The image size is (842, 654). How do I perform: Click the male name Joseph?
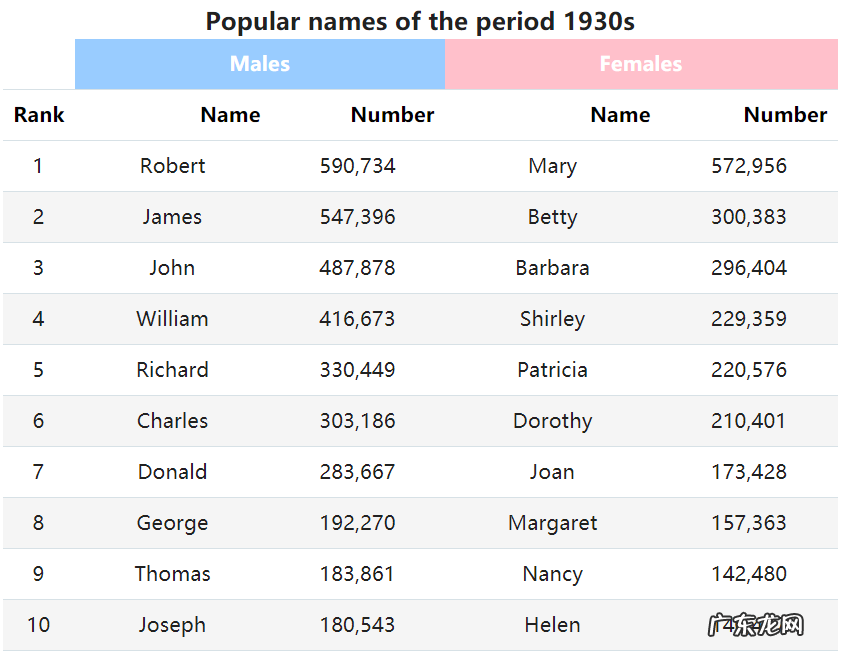coord(173,625)
